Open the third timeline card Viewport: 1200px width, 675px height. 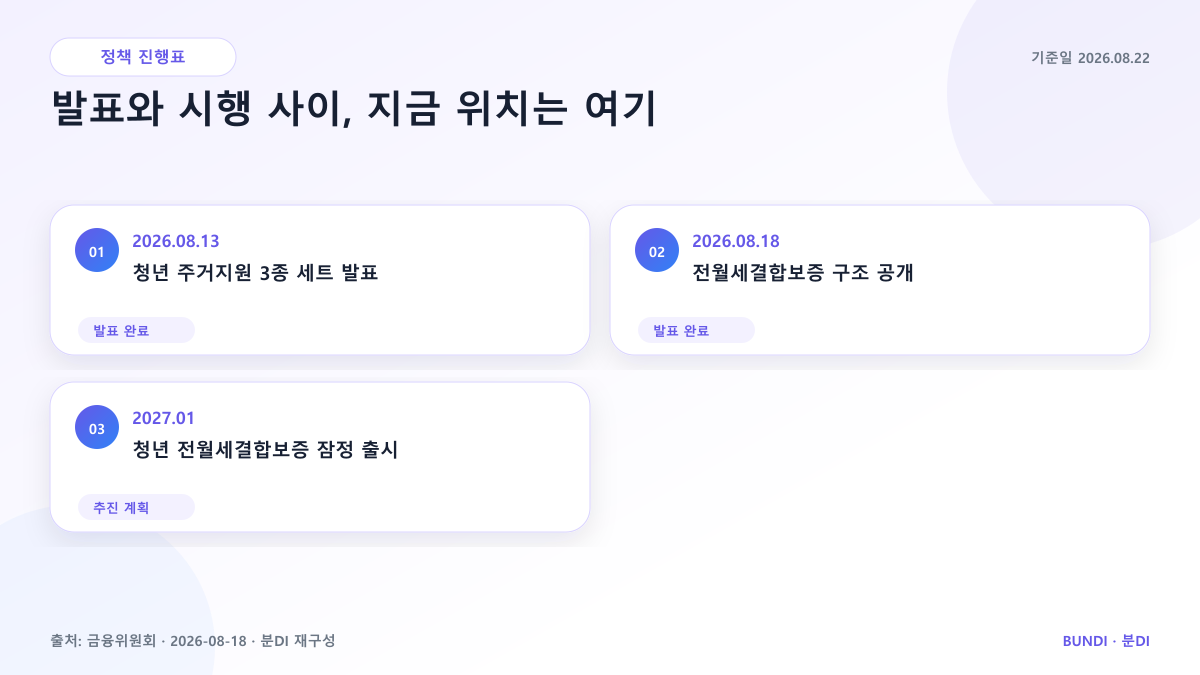[x=320, y=457]
